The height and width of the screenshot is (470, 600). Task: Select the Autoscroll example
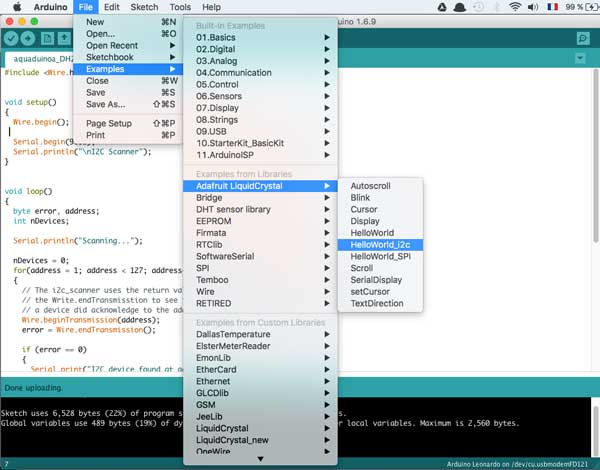(380, 186)
